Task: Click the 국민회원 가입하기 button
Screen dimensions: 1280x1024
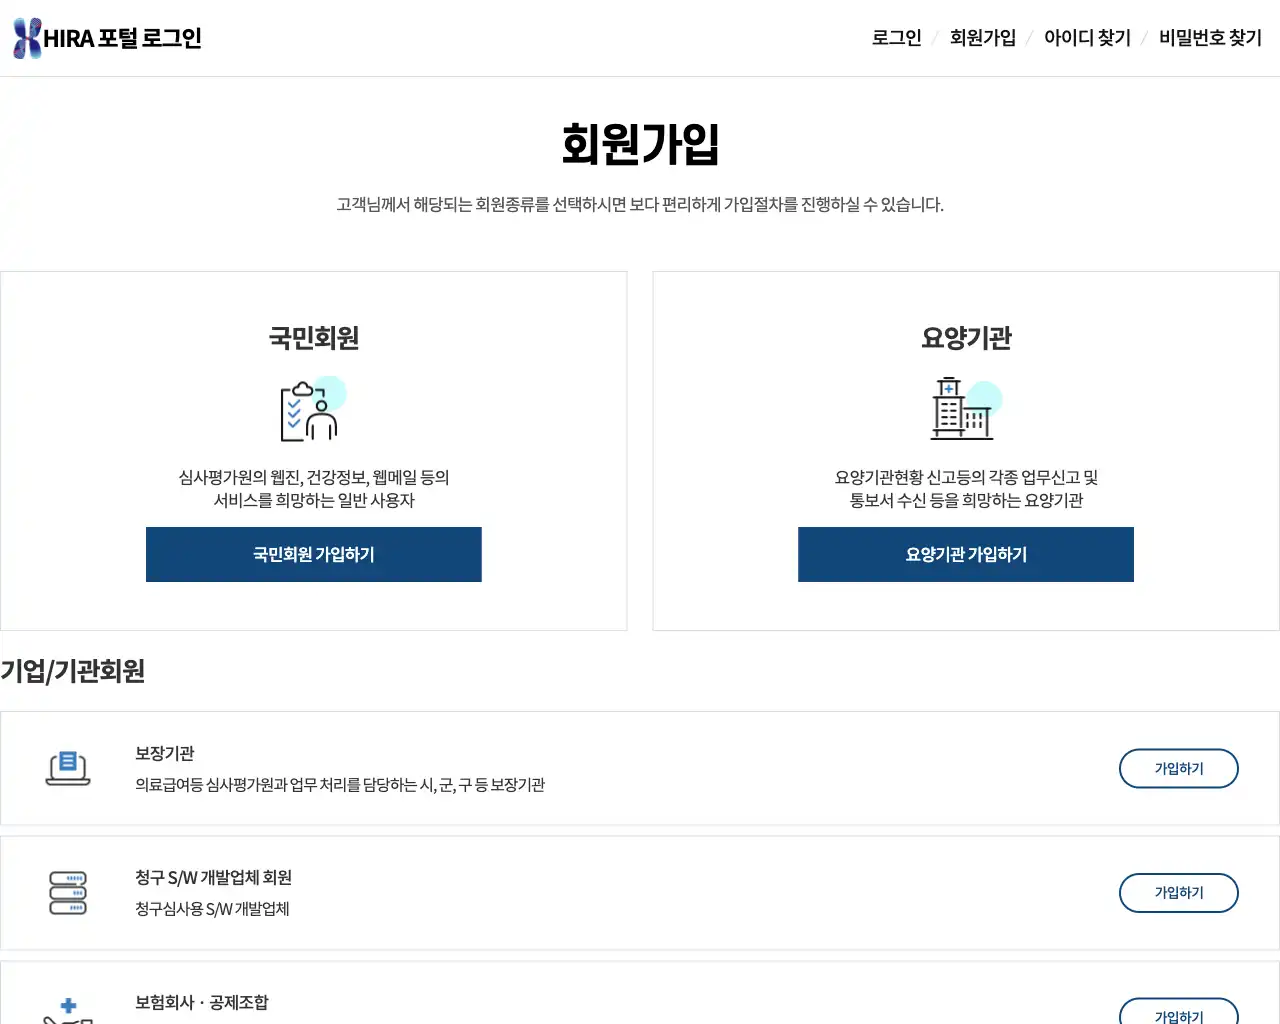Action: coord(314,554)
